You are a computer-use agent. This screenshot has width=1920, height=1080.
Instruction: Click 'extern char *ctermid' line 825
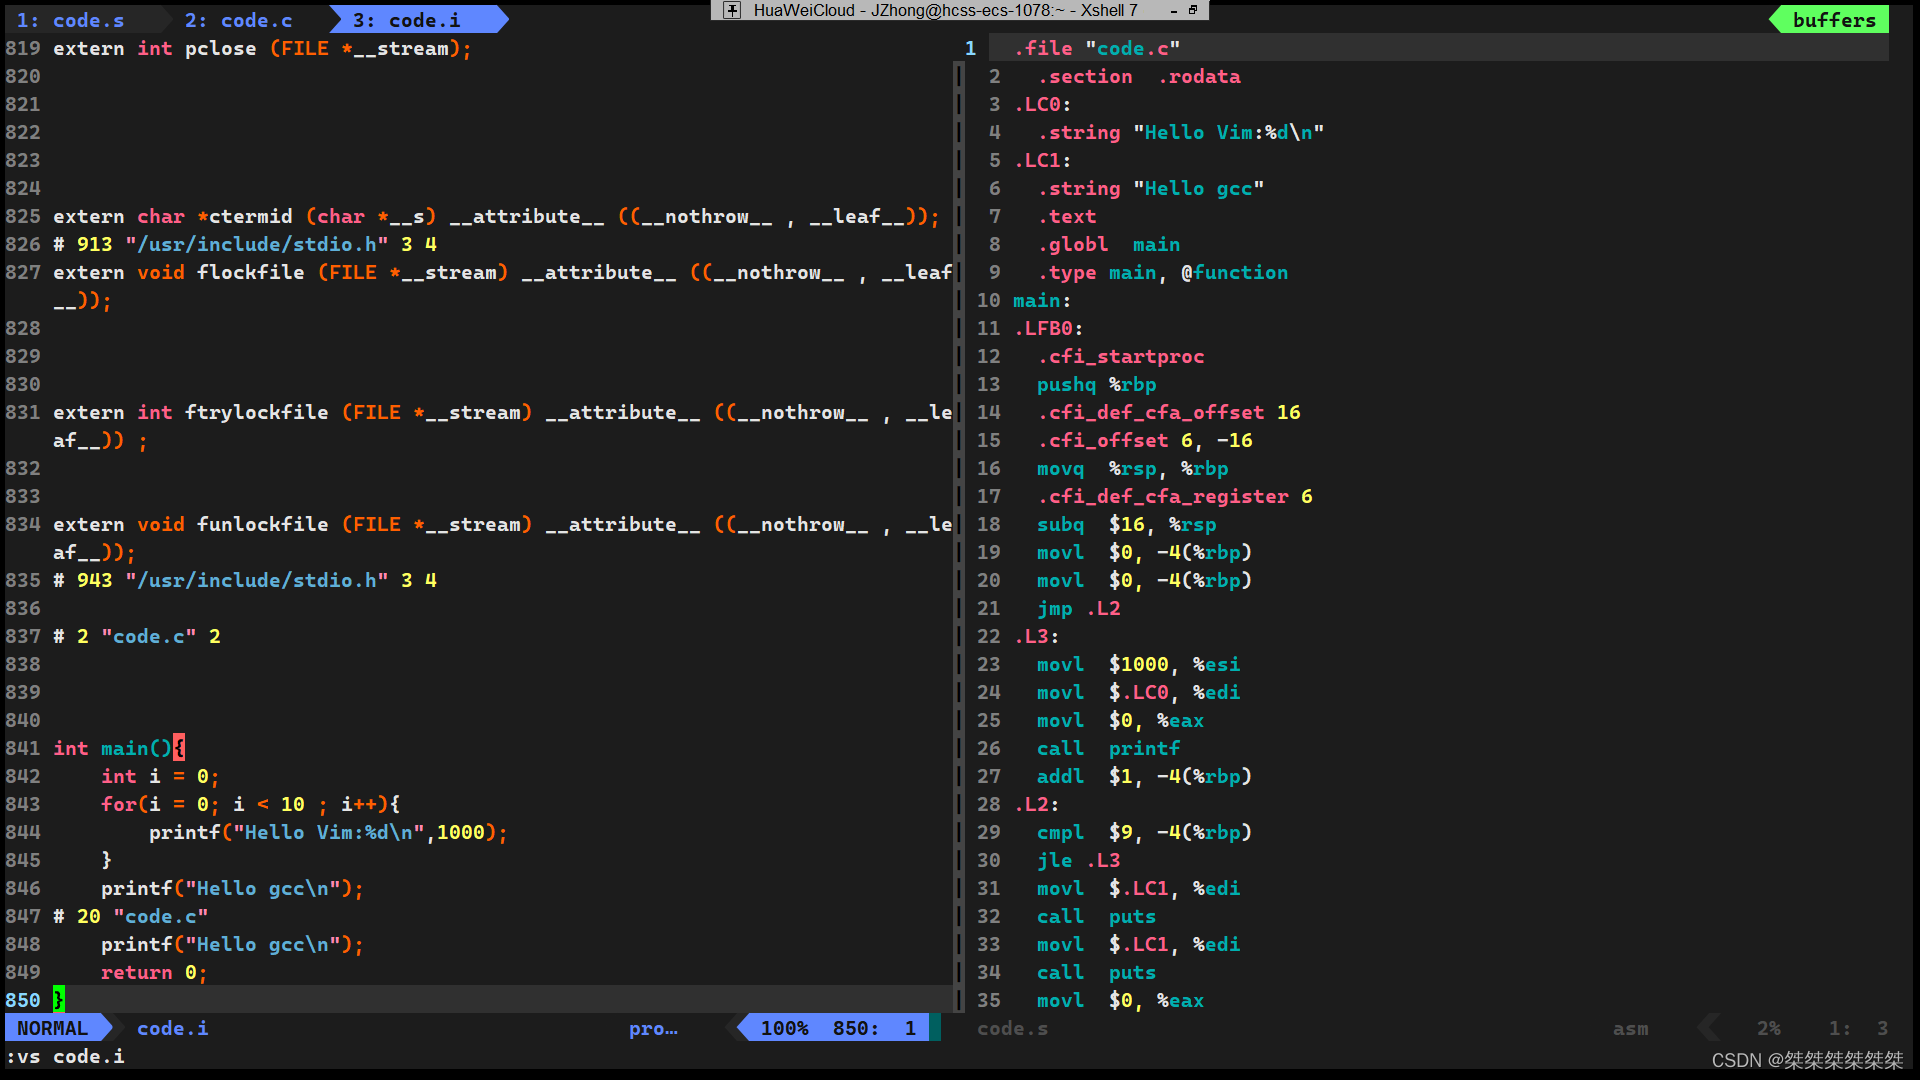coord(496,216)
